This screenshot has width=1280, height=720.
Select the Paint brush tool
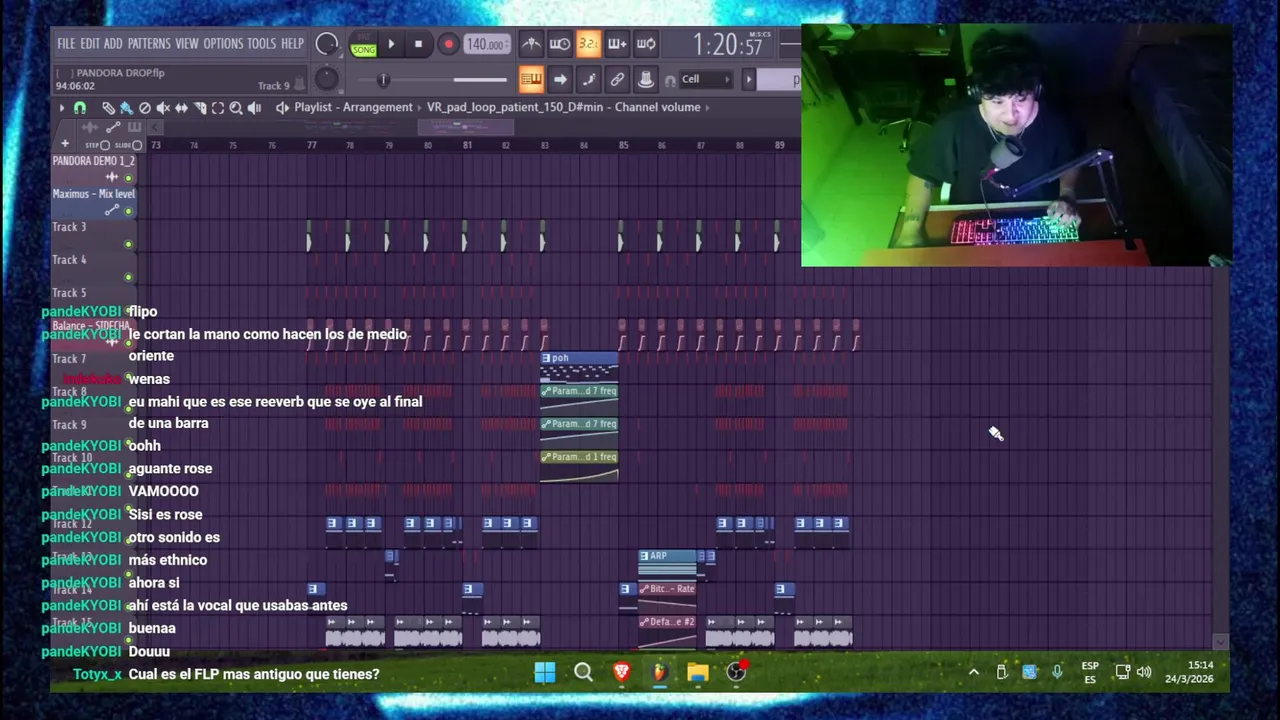126,108
